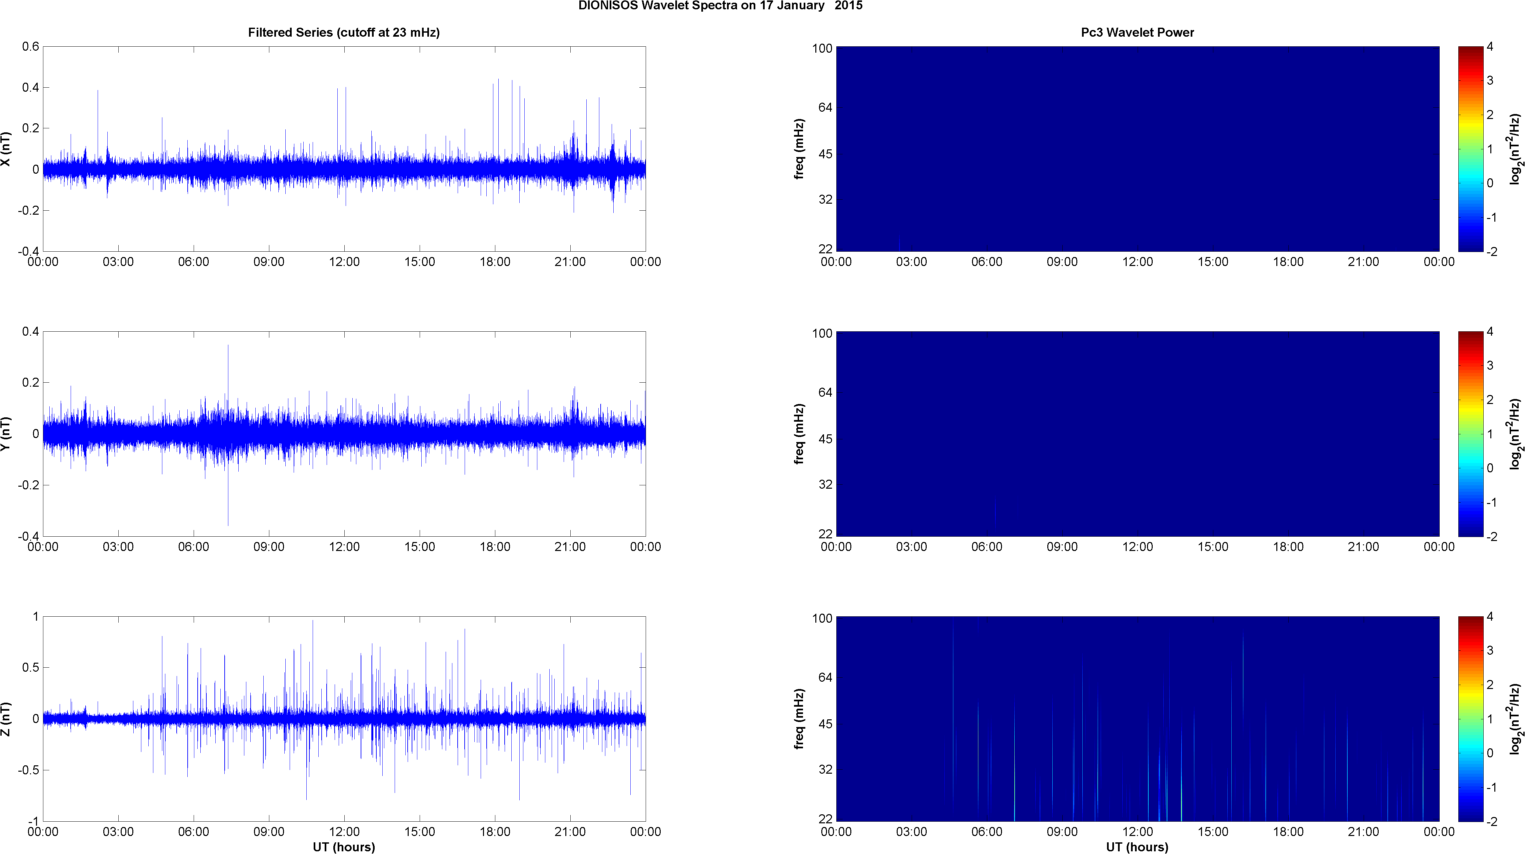1525x854 pixels.
Task: Click UT (hours) label under Z series plot
Action: tap(344, 847)
